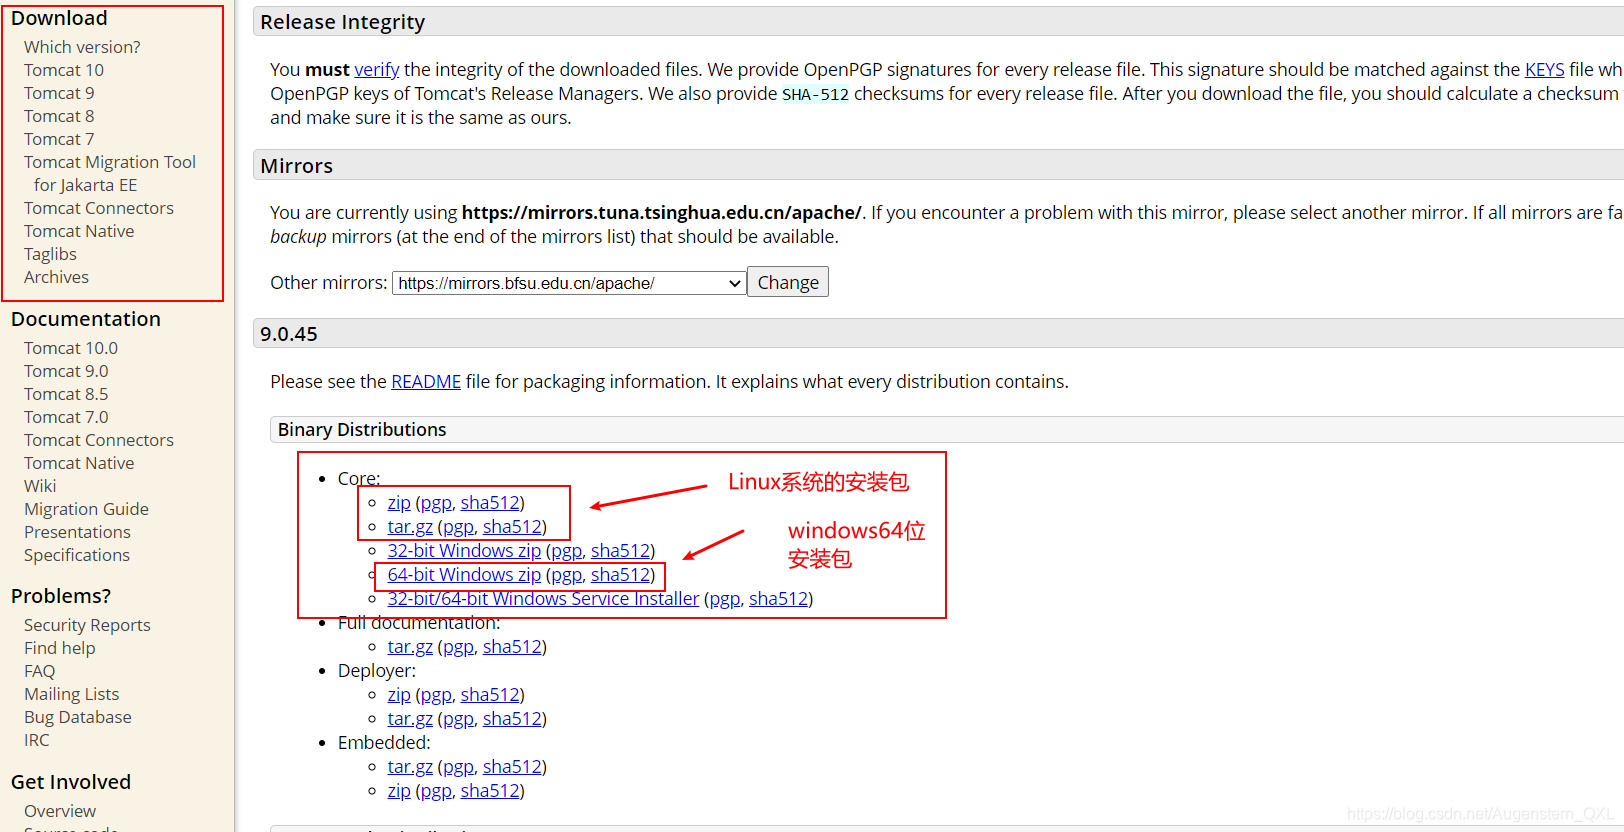Open the README link
This screenshot has width=1624, height=832.
coord(426,381)
